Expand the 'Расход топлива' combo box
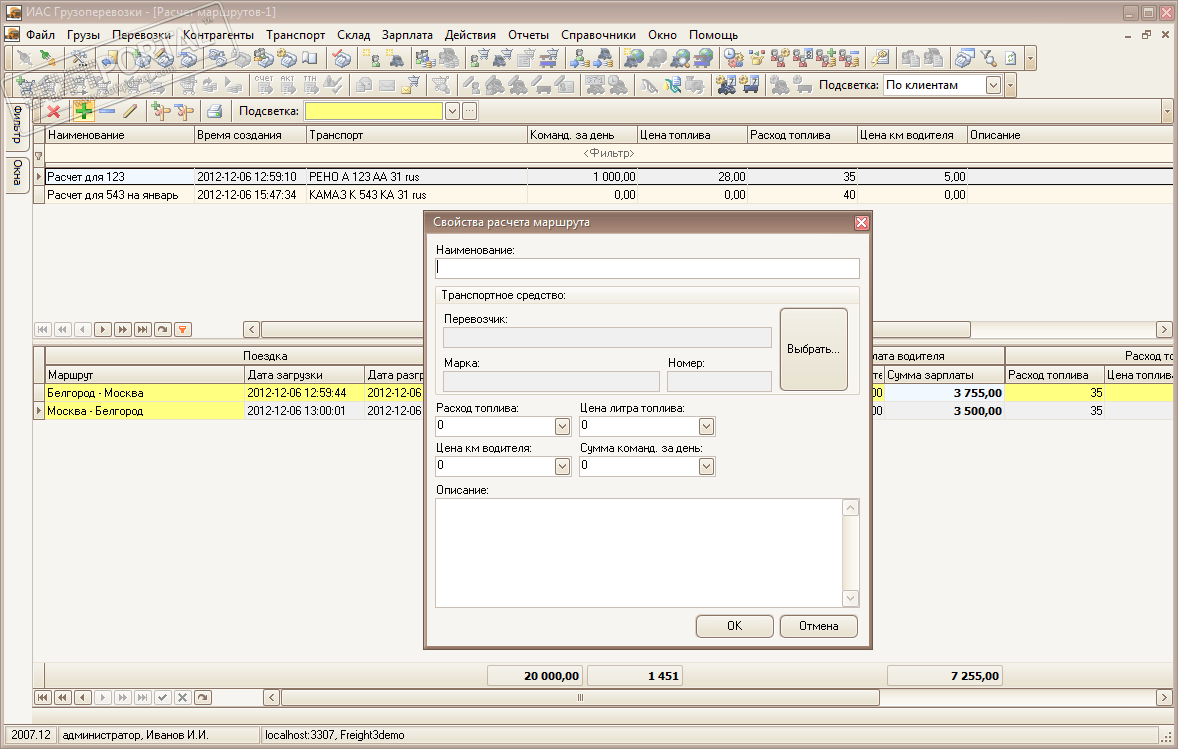The width and height of the screenshot is (1178, 749). click(x=563, y=427)
